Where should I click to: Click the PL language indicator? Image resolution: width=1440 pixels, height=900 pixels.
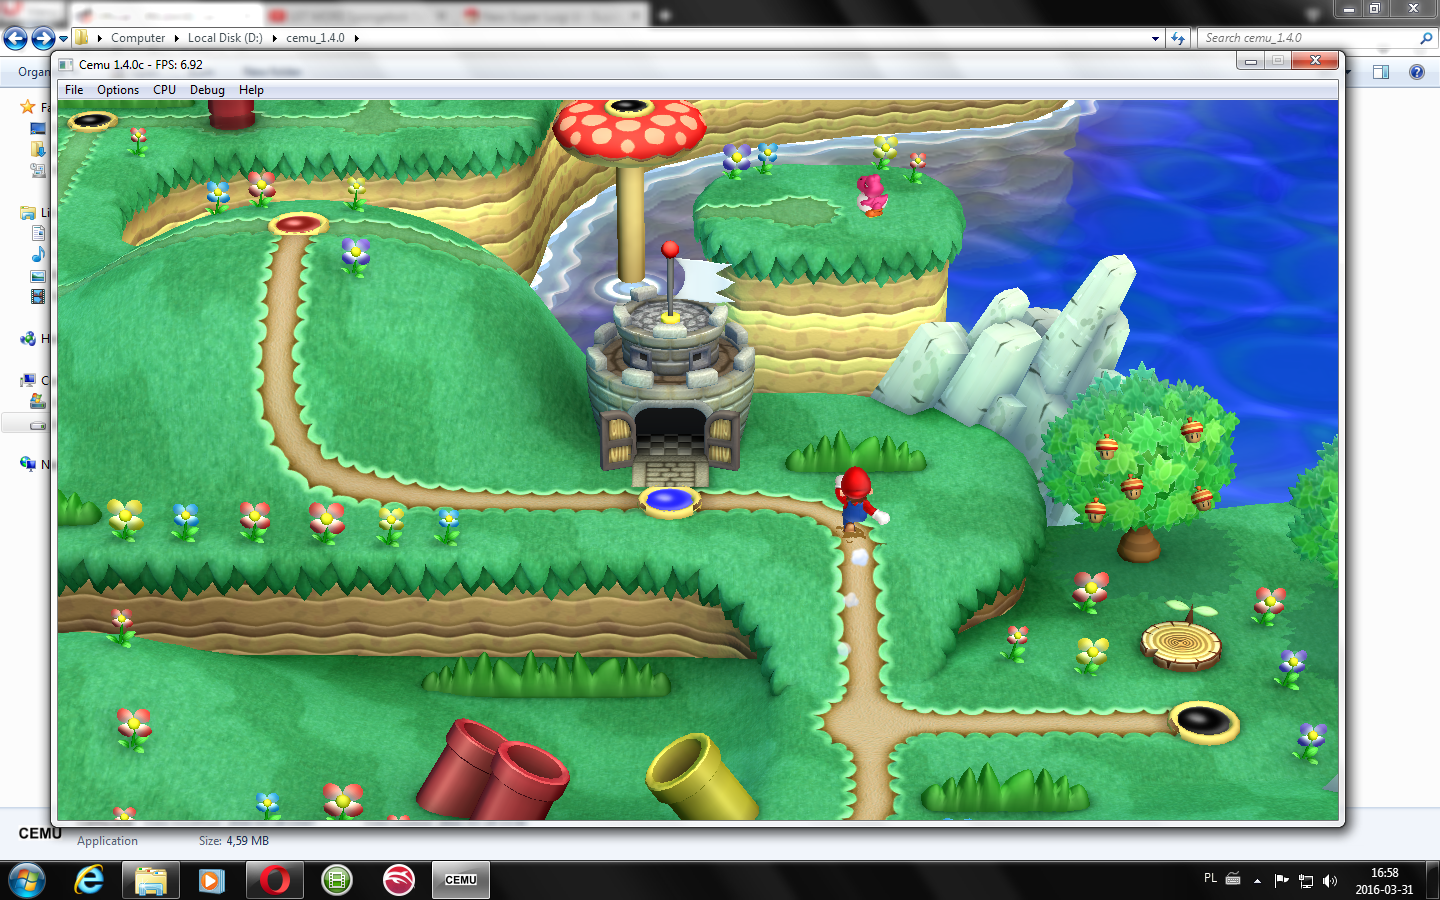point(1210,879)
